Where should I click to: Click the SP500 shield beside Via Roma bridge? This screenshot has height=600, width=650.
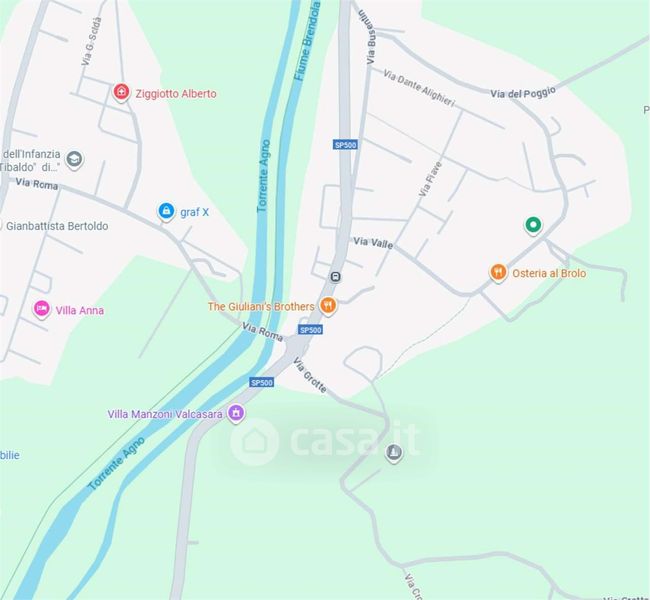(x=310, y=330)
